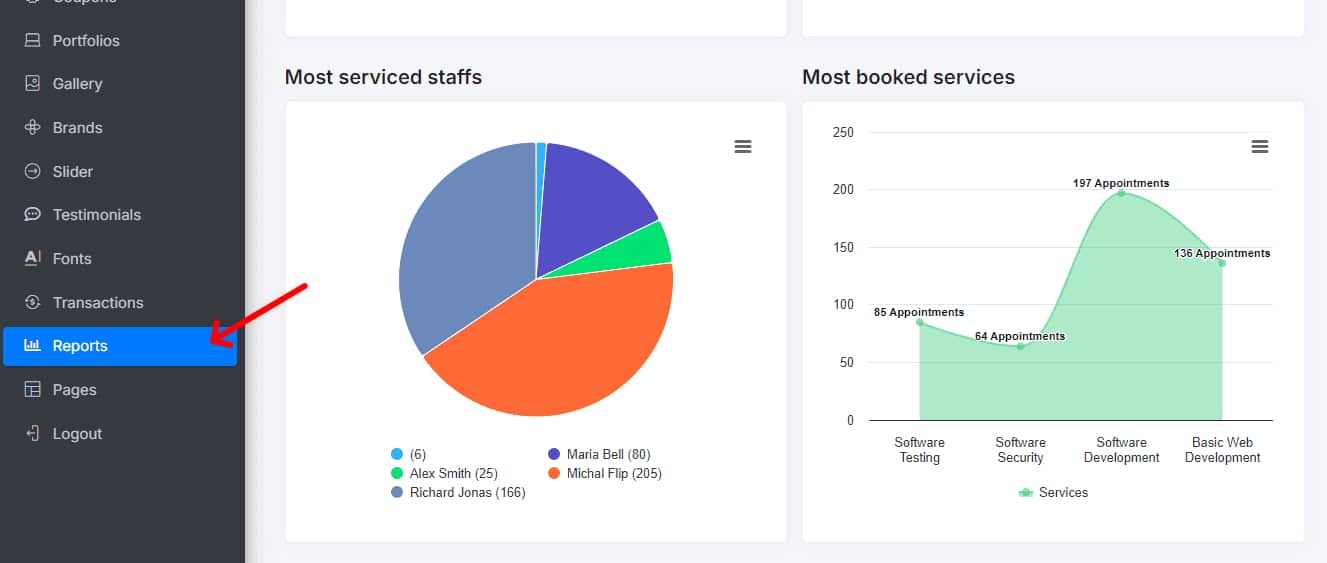This screenshot has width=1327, height=563.
Task: Open the booked services chart menu
Action: 1260,147
